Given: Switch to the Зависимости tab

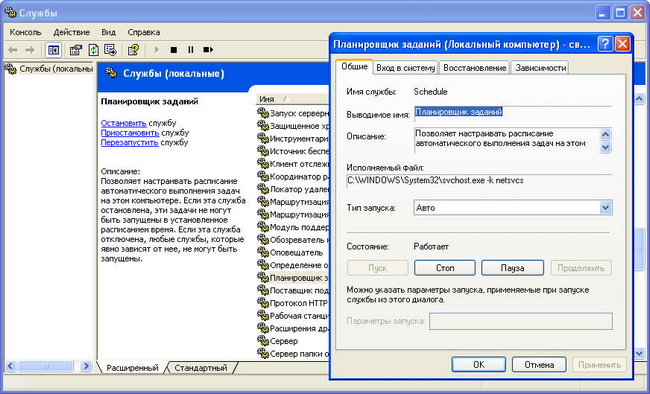Looking at the screenshot, I should (541, 68).
